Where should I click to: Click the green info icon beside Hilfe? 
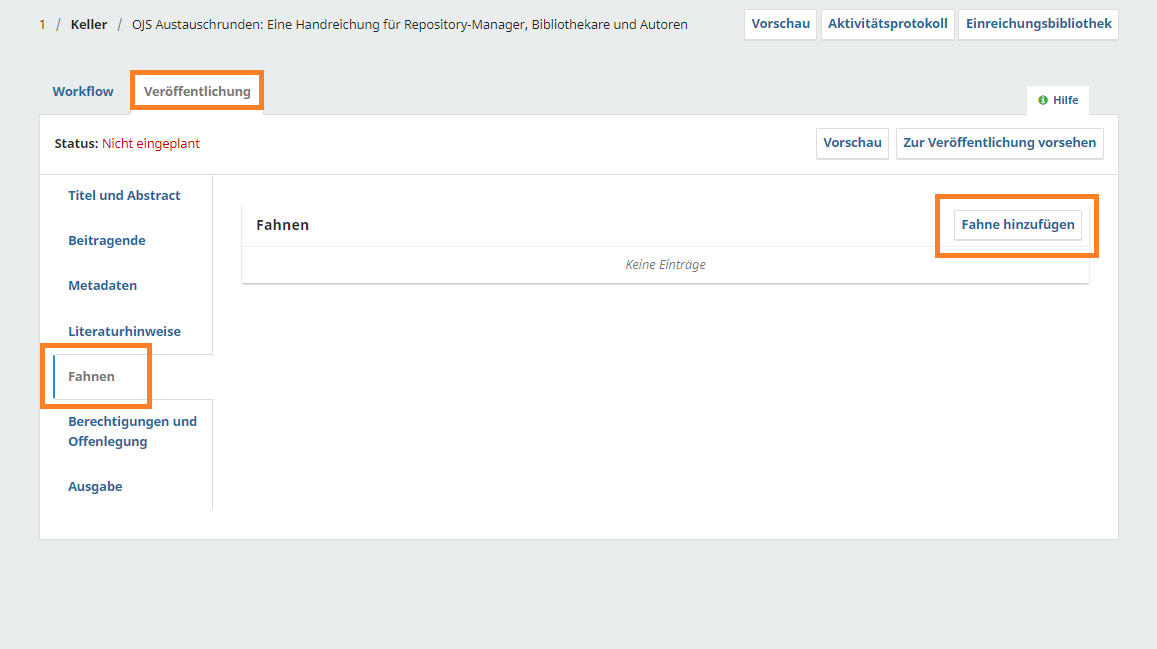tap(1043, 100)
